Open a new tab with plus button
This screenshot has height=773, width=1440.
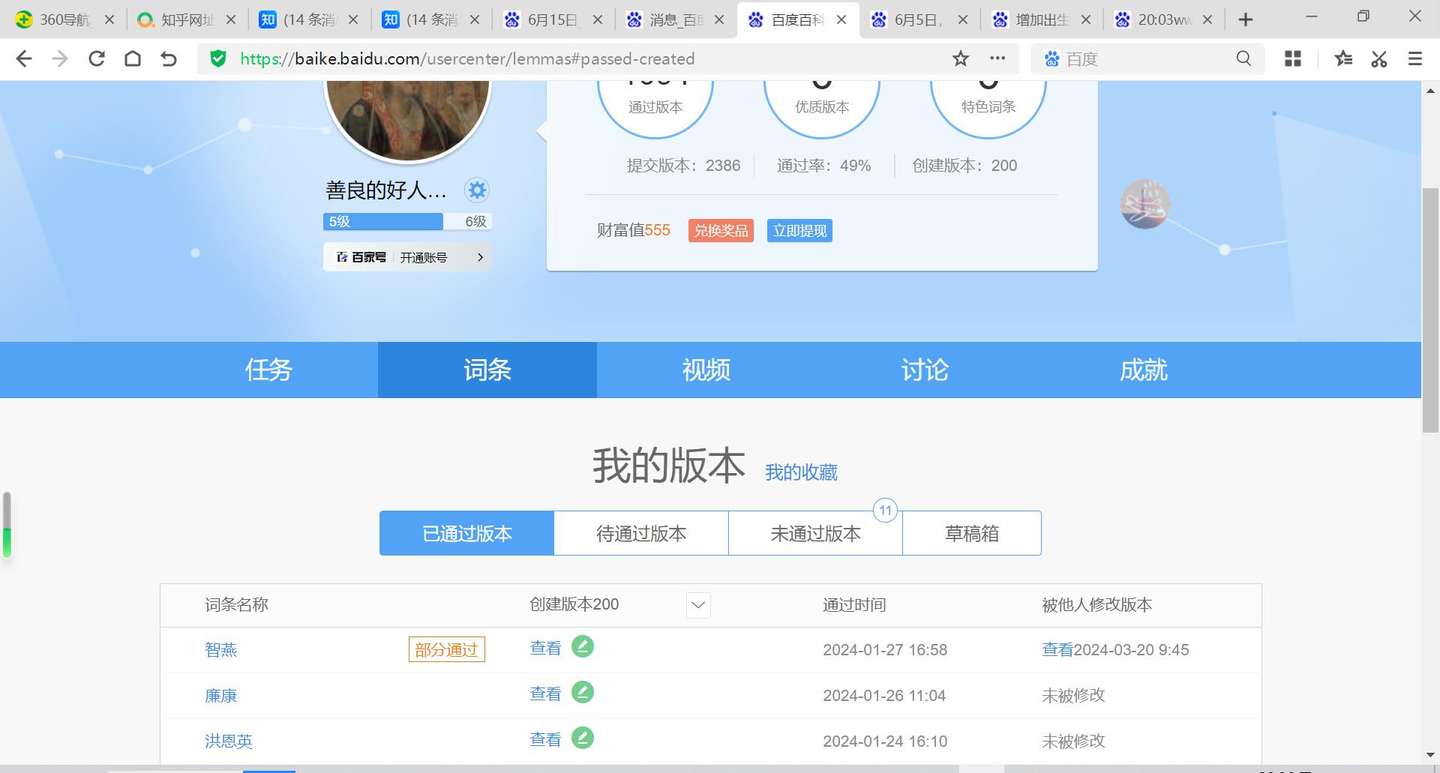tap(1246, 19)
